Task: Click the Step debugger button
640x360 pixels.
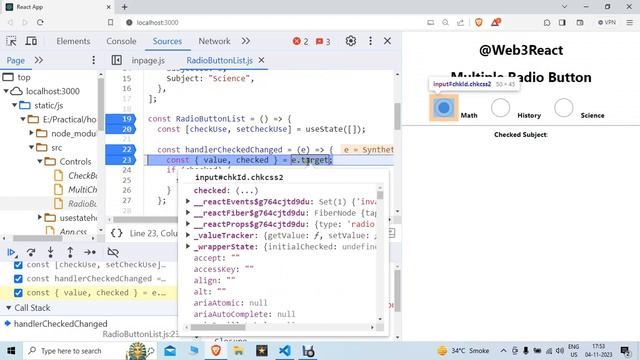Action: tap(90, 252)
